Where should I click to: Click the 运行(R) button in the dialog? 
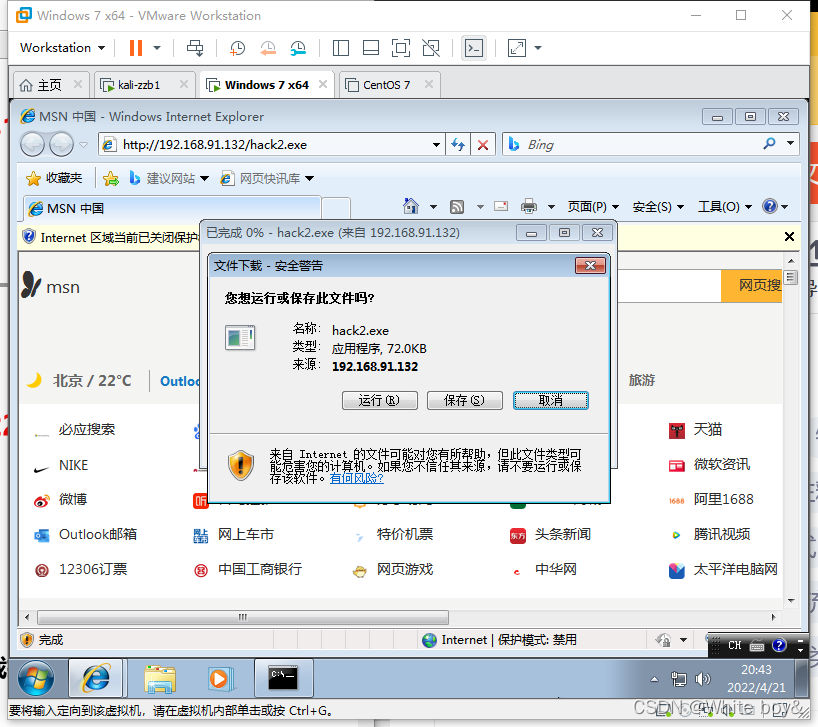(380, 400)
